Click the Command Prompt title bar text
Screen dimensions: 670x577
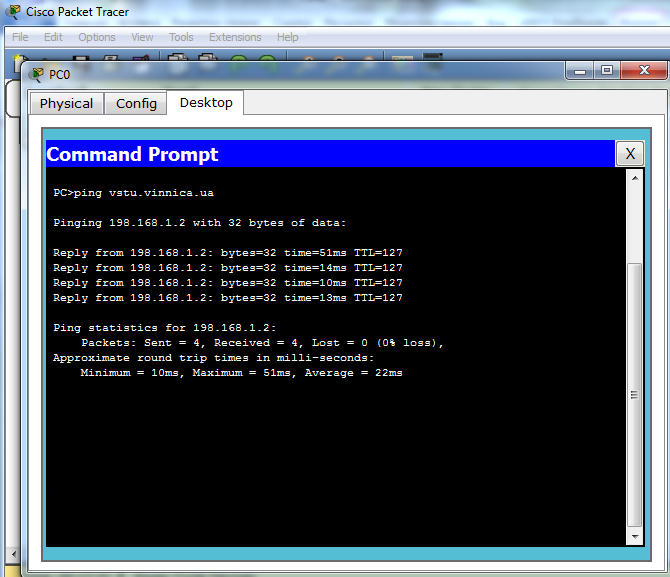pos(132,154)
